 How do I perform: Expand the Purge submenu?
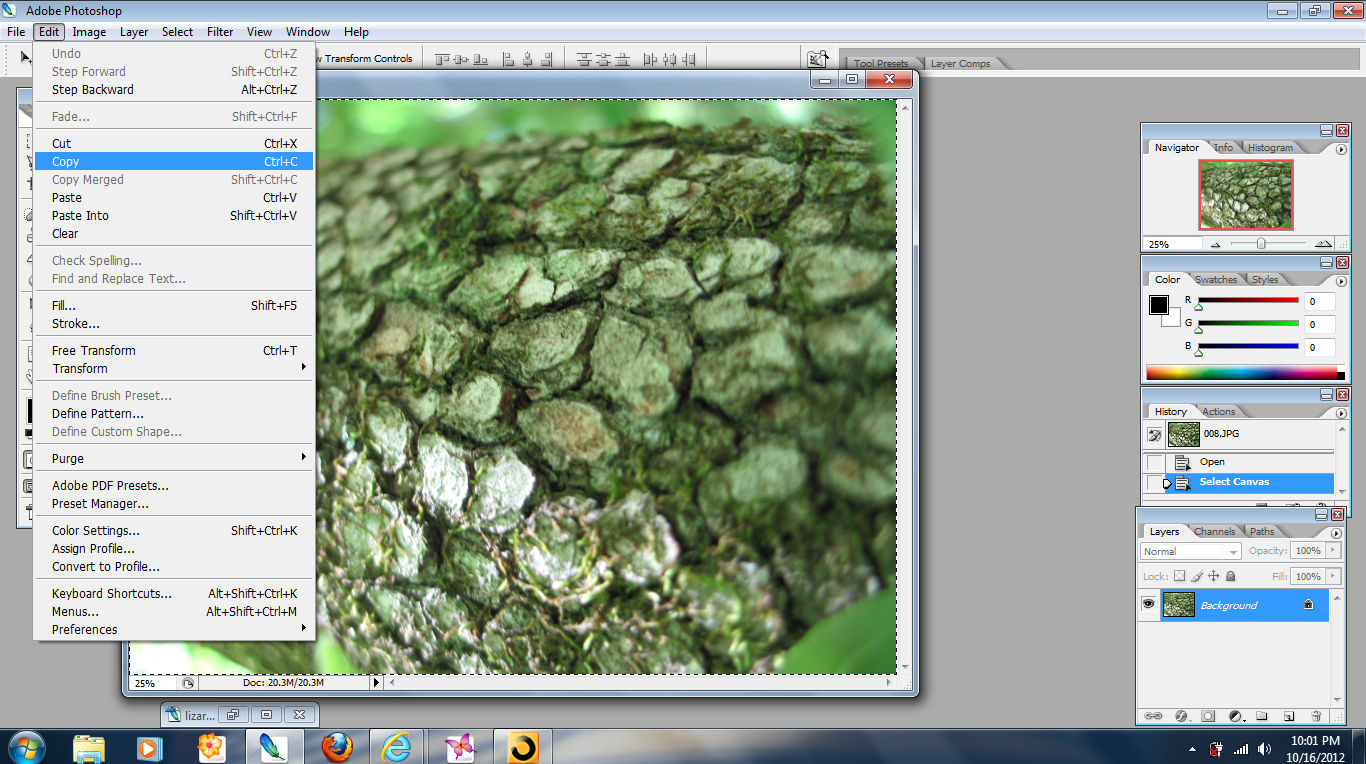(x=174, y=458)
